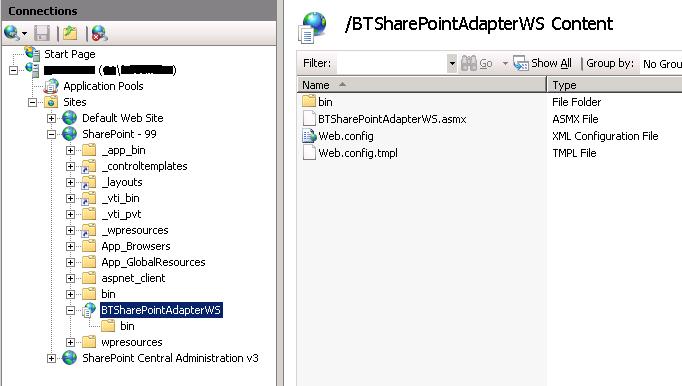The image size is (682, 386).
Task: Click the Delete Connection toolbar icon
Action: 99,33
